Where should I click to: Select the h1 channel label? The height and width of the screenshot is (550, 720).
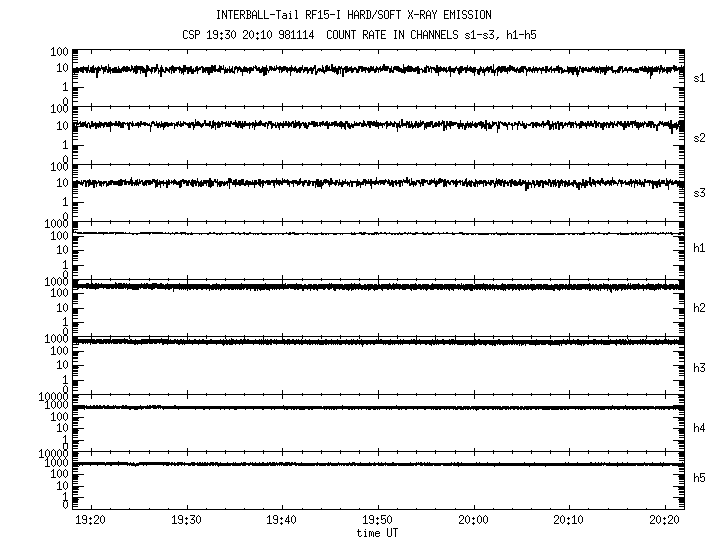(x=700, y=248)
